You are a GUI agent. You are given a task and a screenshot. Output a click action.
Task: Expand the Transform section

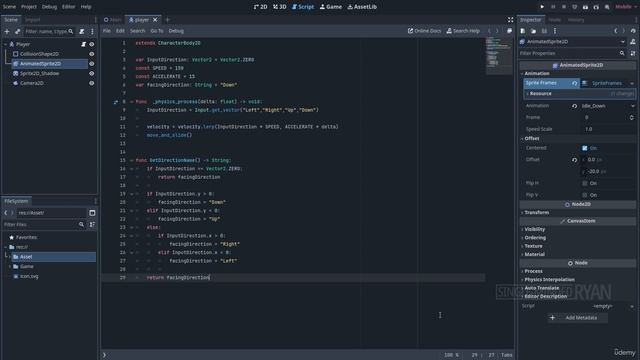pos(537,213)
